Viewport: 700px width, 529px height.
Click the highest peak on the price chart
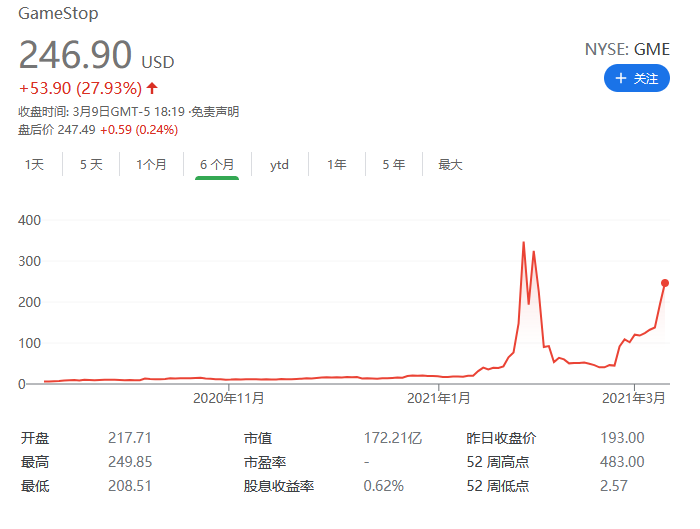(524, 243)
